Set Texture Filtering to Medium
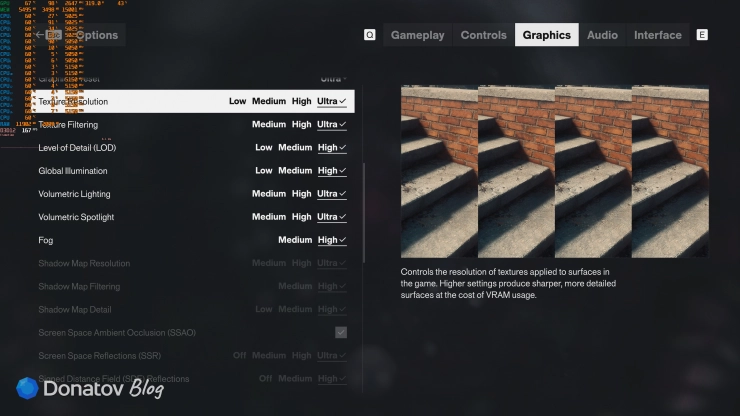The height and width of the screenshot is (416, 740). pos(269,124)
